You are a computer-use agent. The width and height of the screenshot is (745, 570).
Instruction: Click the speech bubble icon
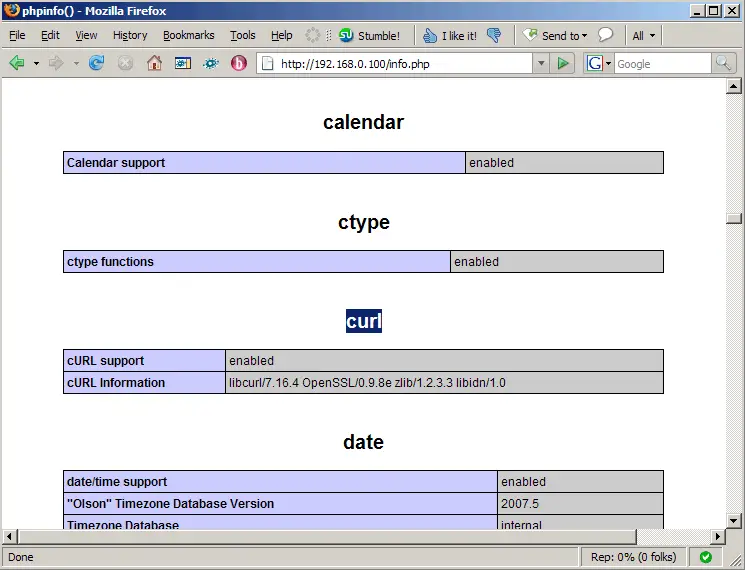click(605, 35)
